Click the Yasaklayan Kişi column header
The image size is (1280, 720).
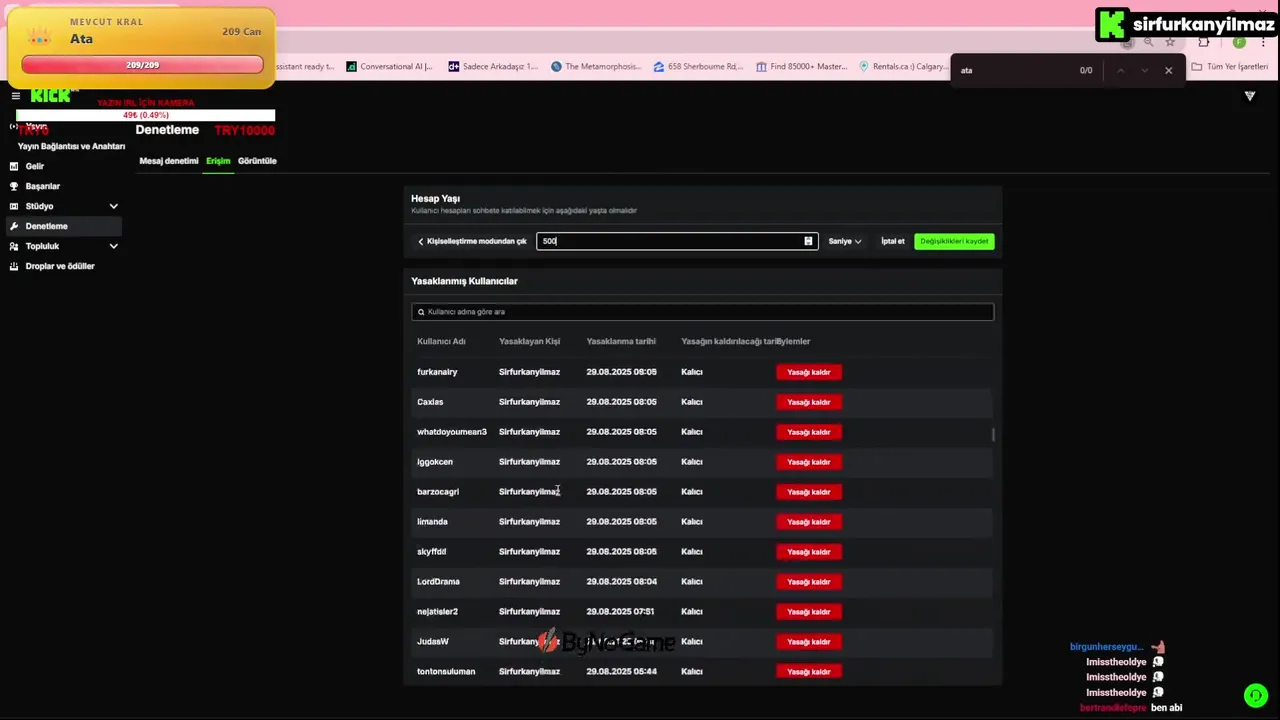pyautogui.click(x=529, y=342)
